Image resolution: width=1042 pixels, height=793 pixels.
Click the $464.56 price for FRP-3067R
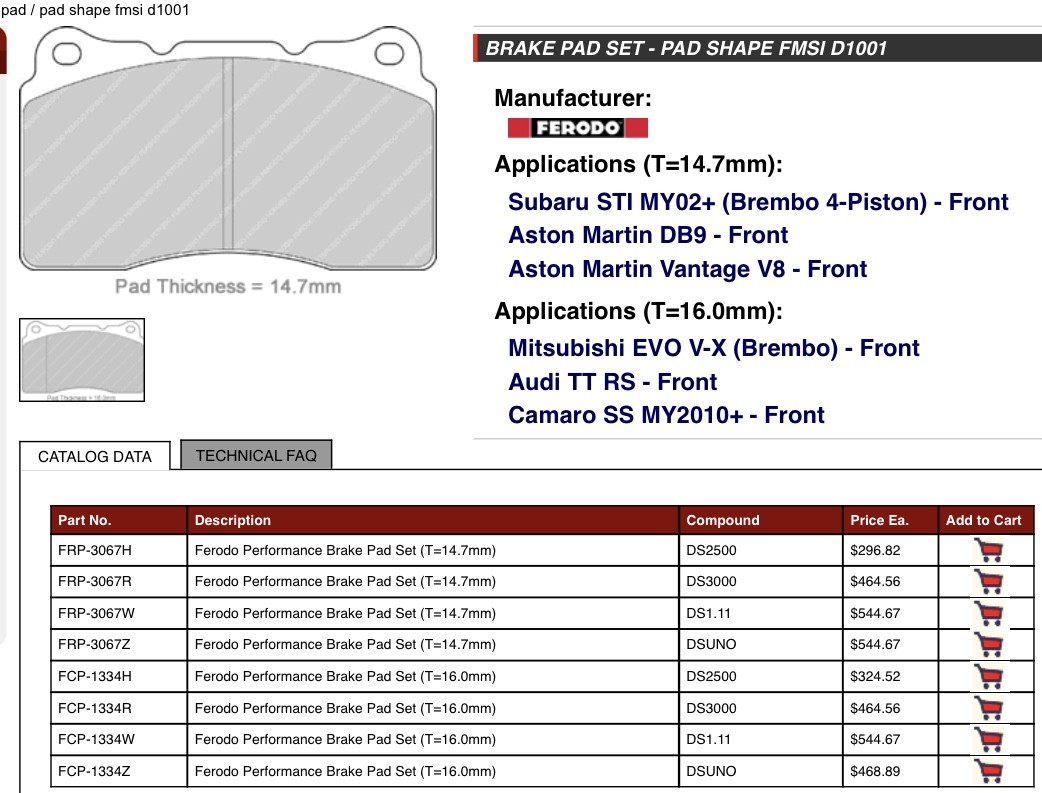pos(890,582)
